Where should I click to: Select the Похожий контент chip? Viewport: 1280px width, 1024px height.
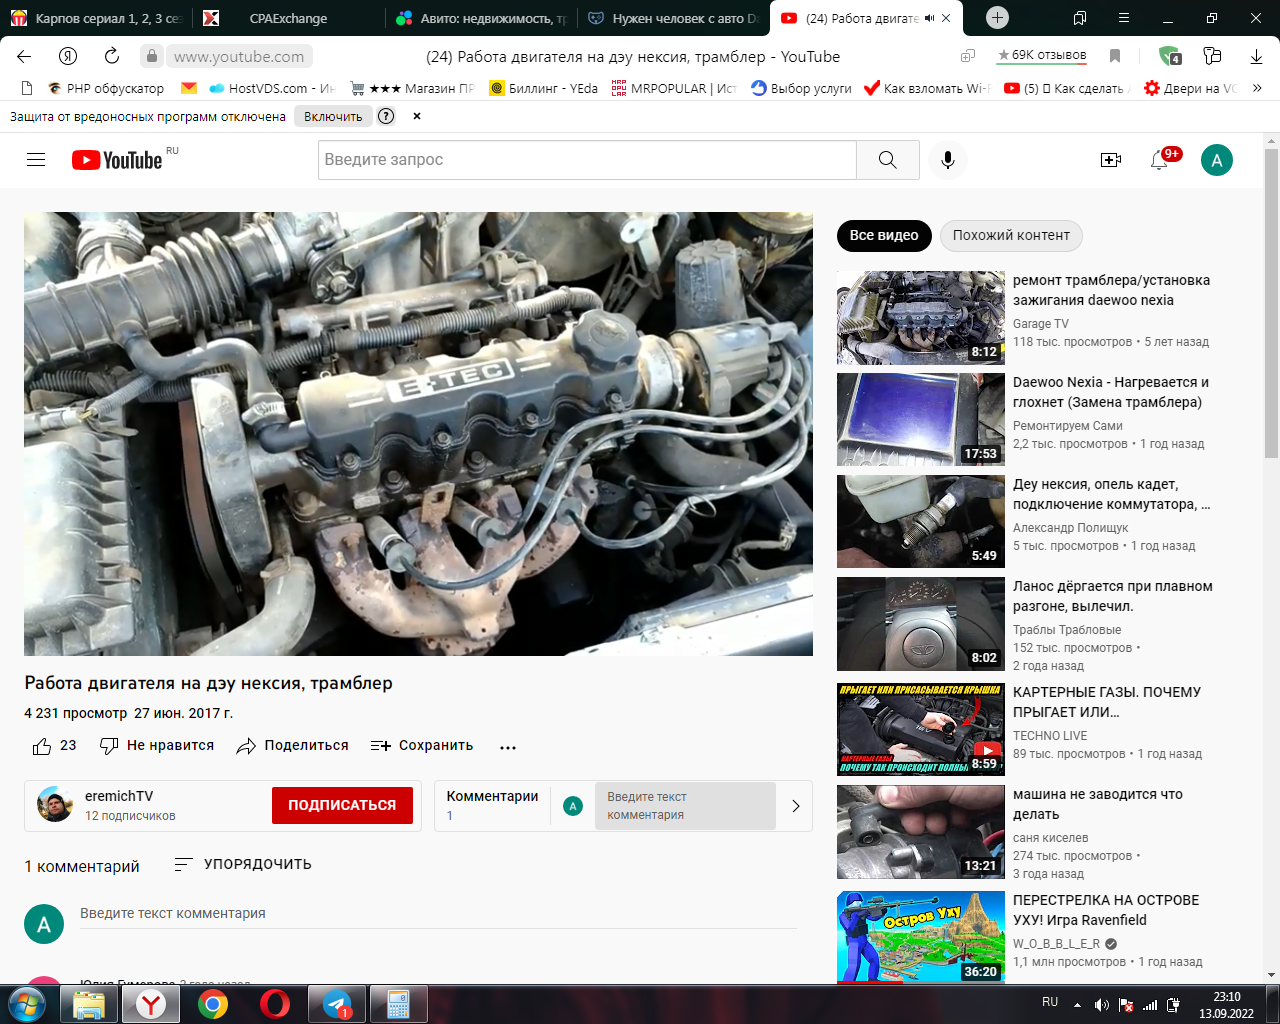pos(1011,236)
